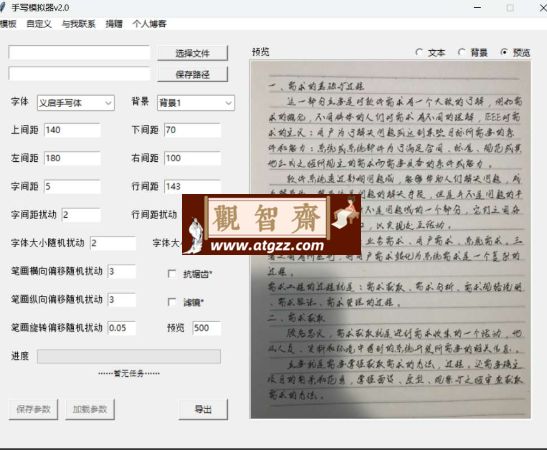Click the 保存参数 button
Viewport: 547px width, 450px height.
click(33, 409)
